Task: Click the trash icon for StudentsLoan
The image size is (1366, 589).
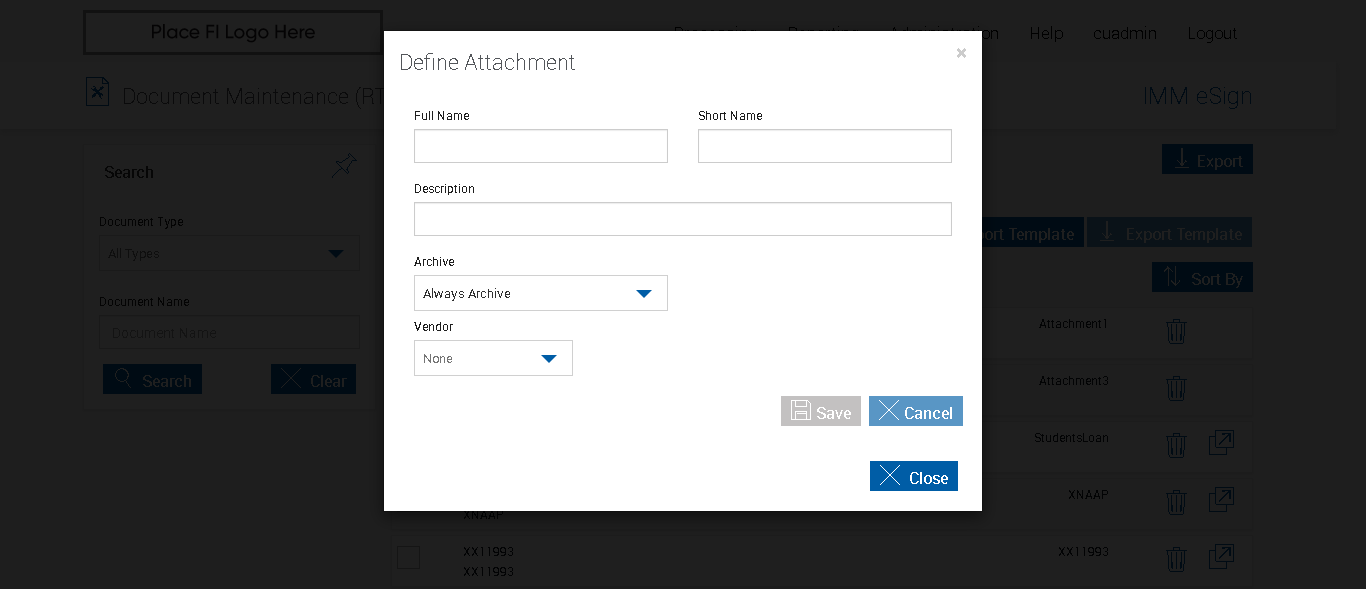Action: click(1176, 445)
